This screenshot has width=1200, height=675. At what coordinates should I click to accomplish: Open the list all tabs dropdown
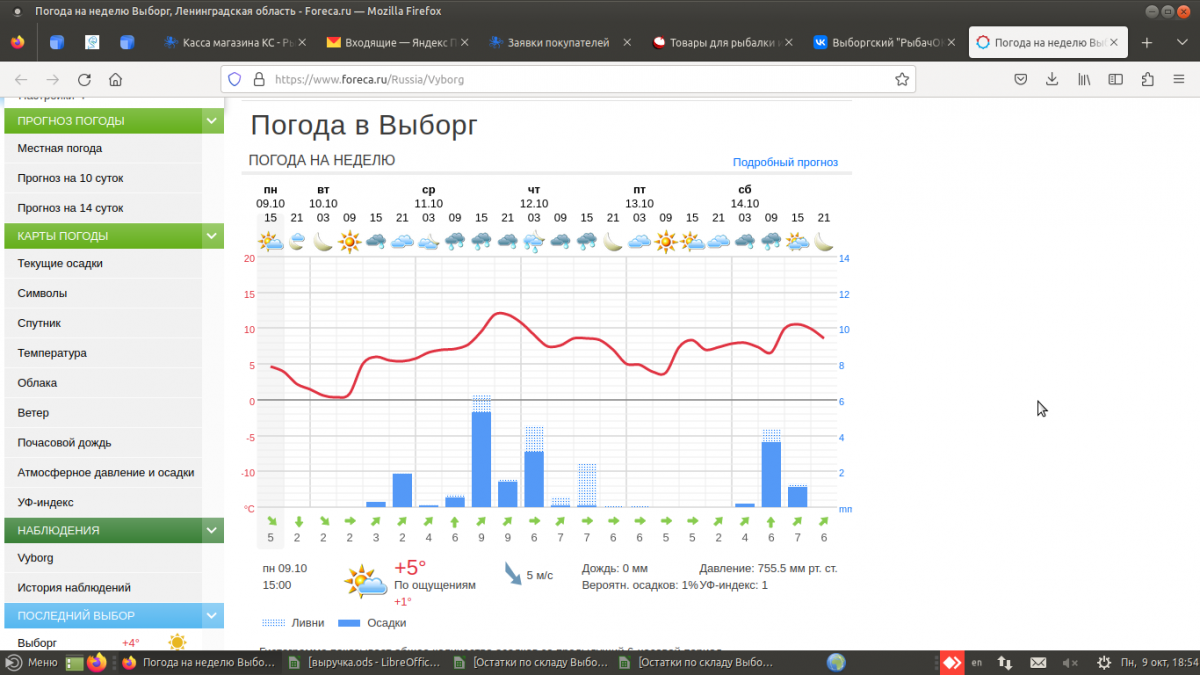1180,43
